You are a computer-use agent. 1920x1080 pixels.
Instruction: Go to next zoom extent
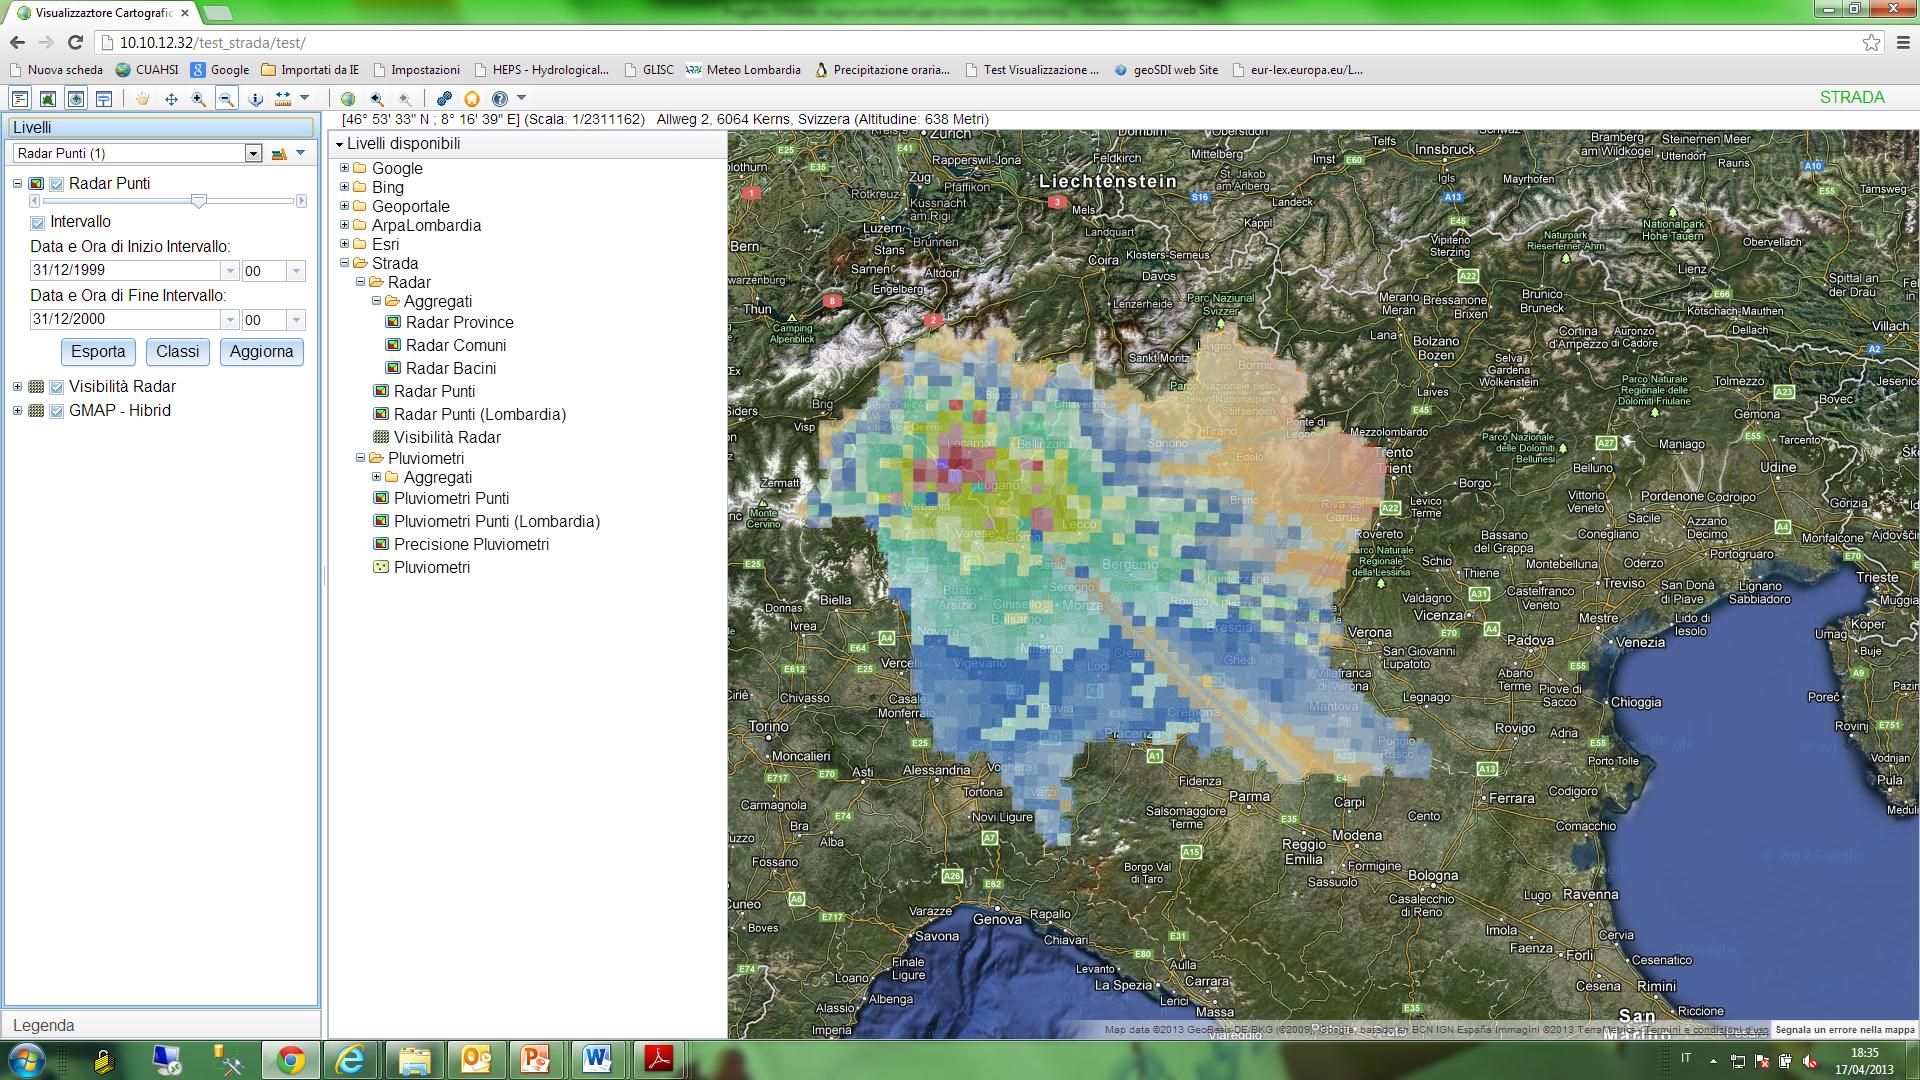click(x=404, y=98)
